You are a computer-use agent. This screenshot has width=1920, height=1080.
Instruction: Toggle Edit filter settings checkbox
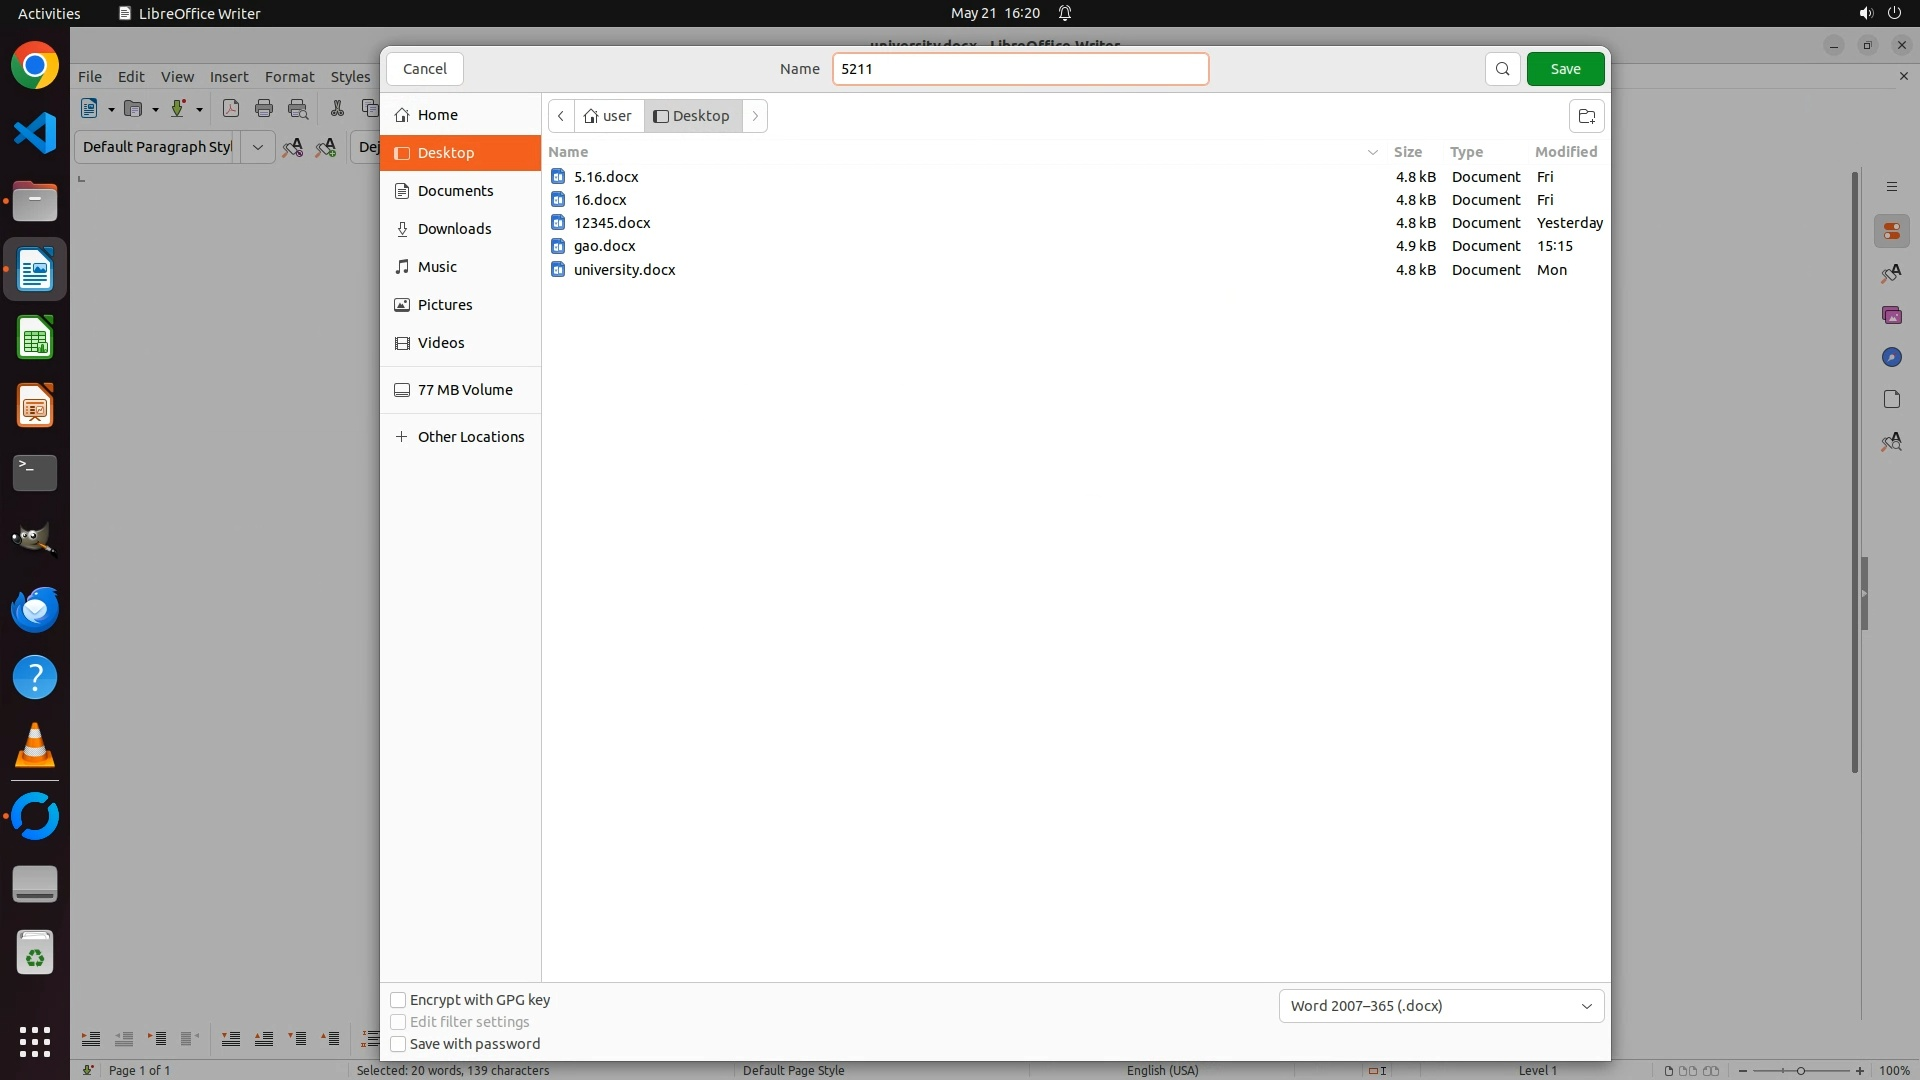coord(398,1022)
